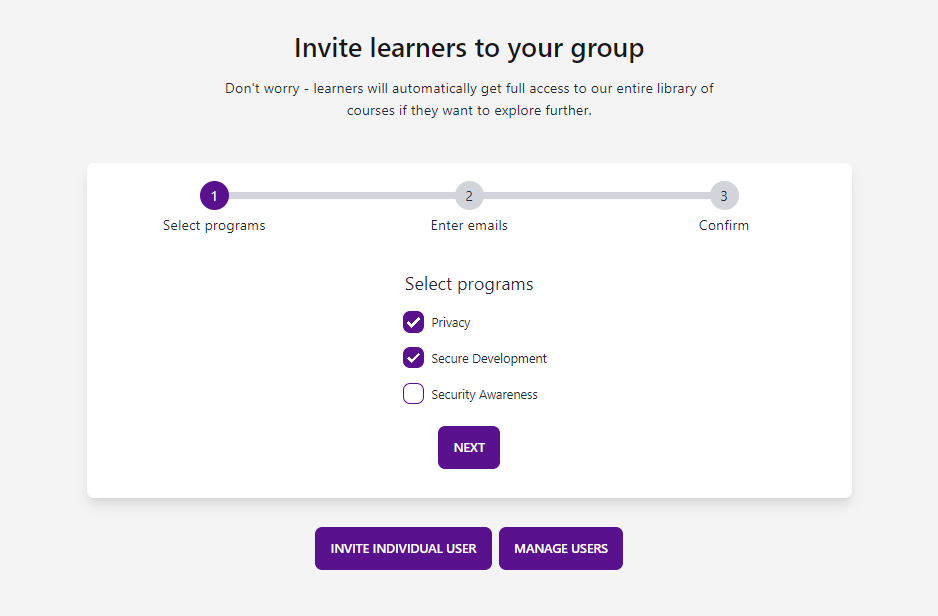Click progress bar between steps 2 and 3
The height and width of the screenshot is (616, 938).
point(596,196)
